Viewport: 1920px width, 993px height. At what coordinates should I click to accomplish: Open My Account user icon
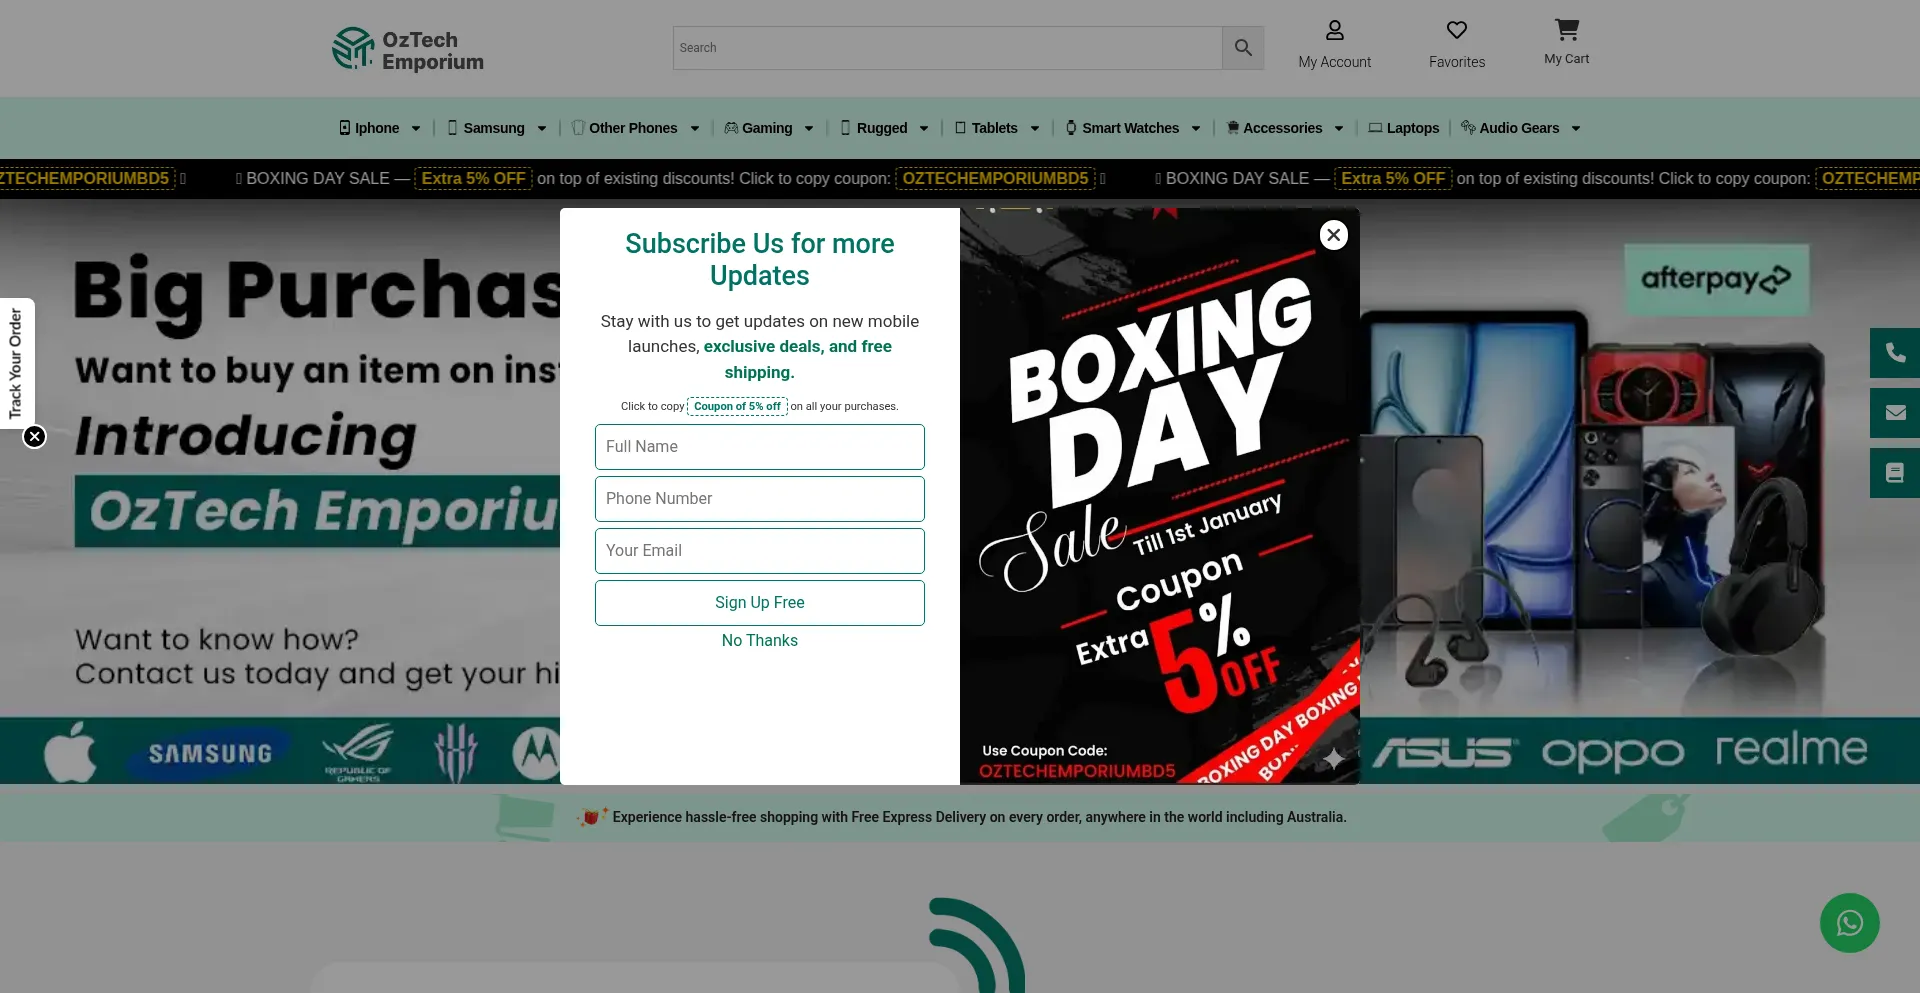(1334, 31)
